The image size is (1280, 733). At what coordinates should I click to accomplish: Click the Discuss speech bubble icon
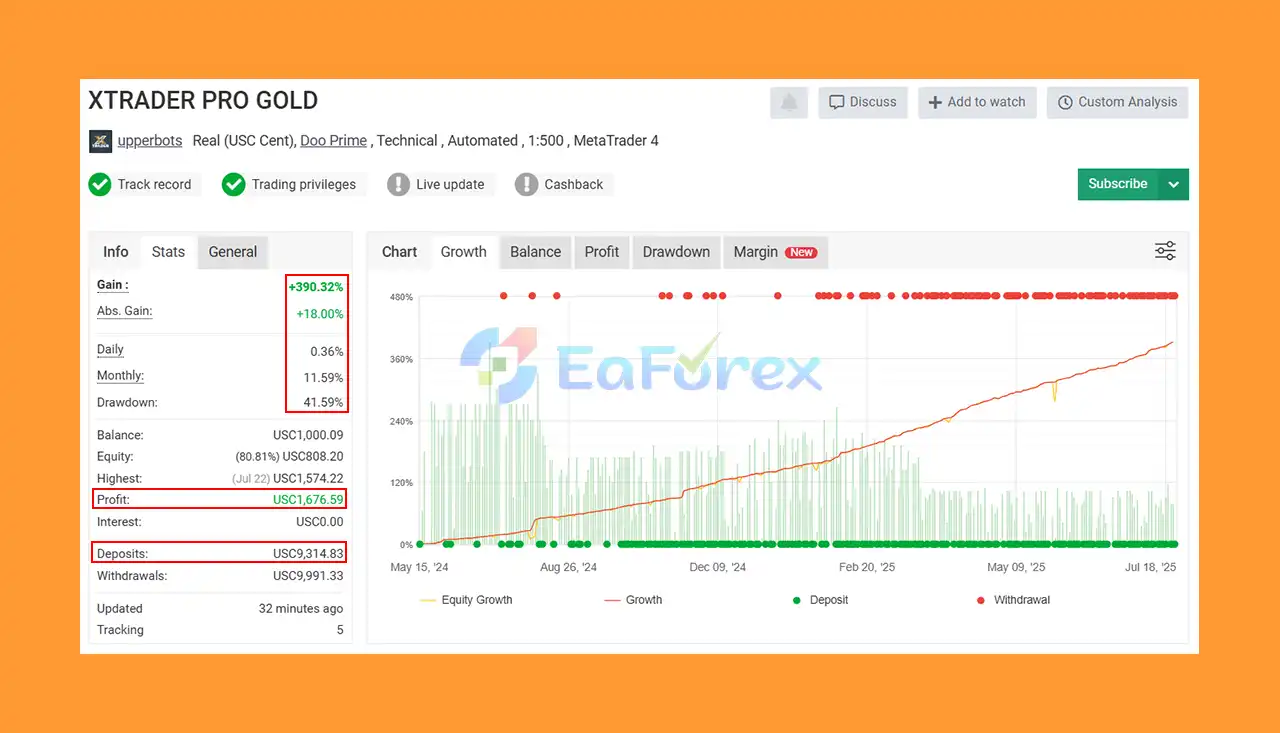[x=837, y=102]
